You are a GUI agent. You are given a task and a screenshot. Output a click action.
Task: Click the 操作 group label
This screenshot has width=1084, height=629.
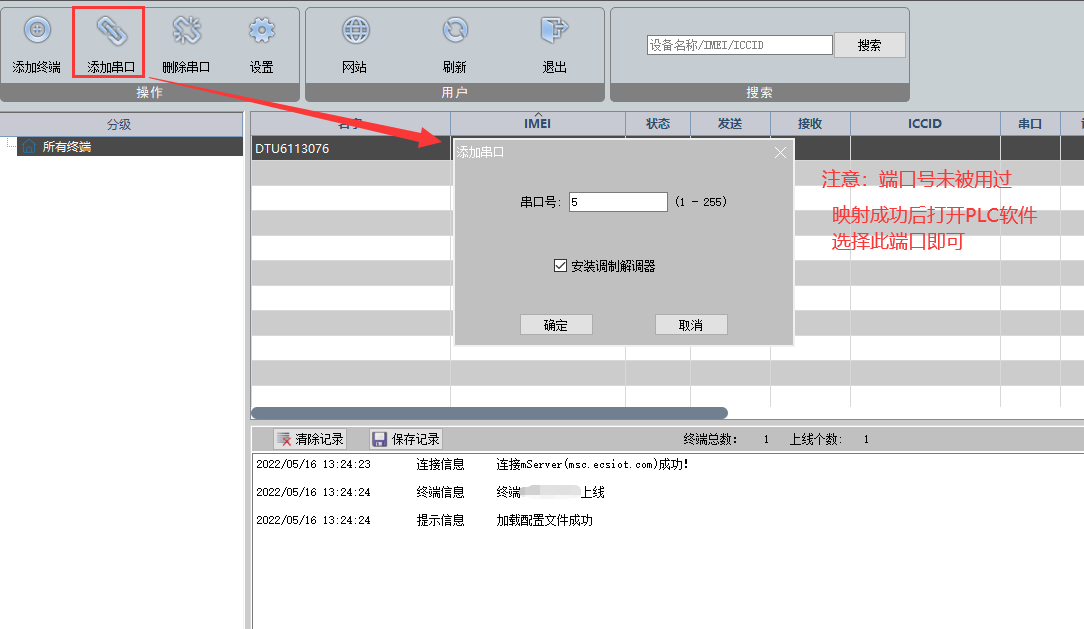click(149, 93)
